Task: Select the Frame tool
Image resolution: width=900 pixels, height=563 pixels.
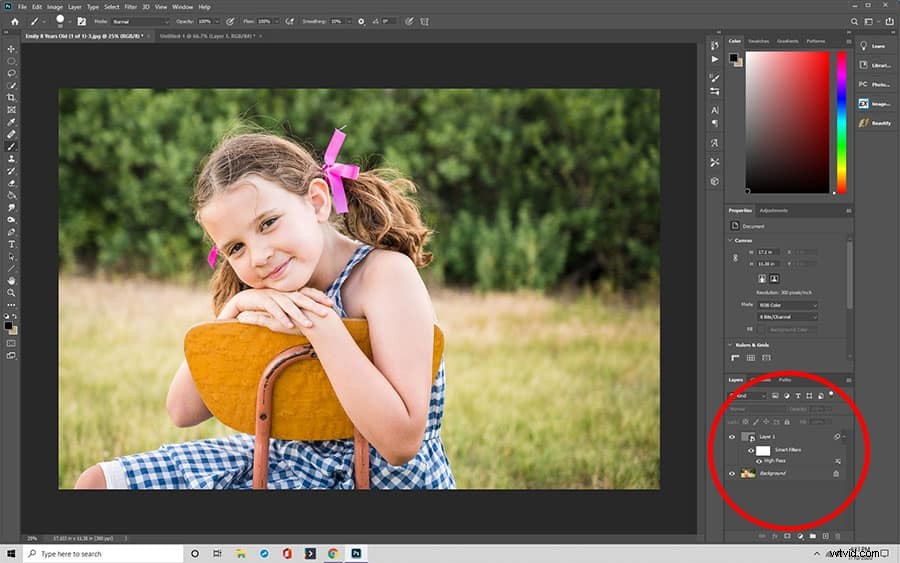Action: [x=11, y=110]
